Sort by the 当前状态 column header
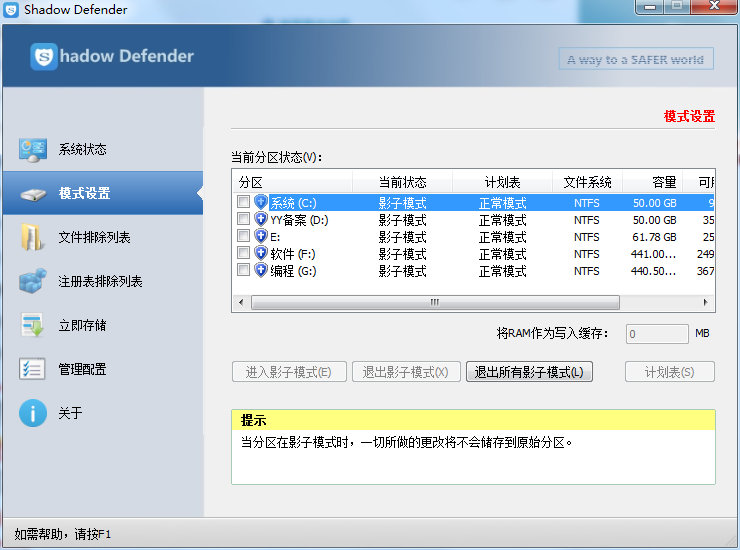The image size is (740, 550). [x=403, y=182]
